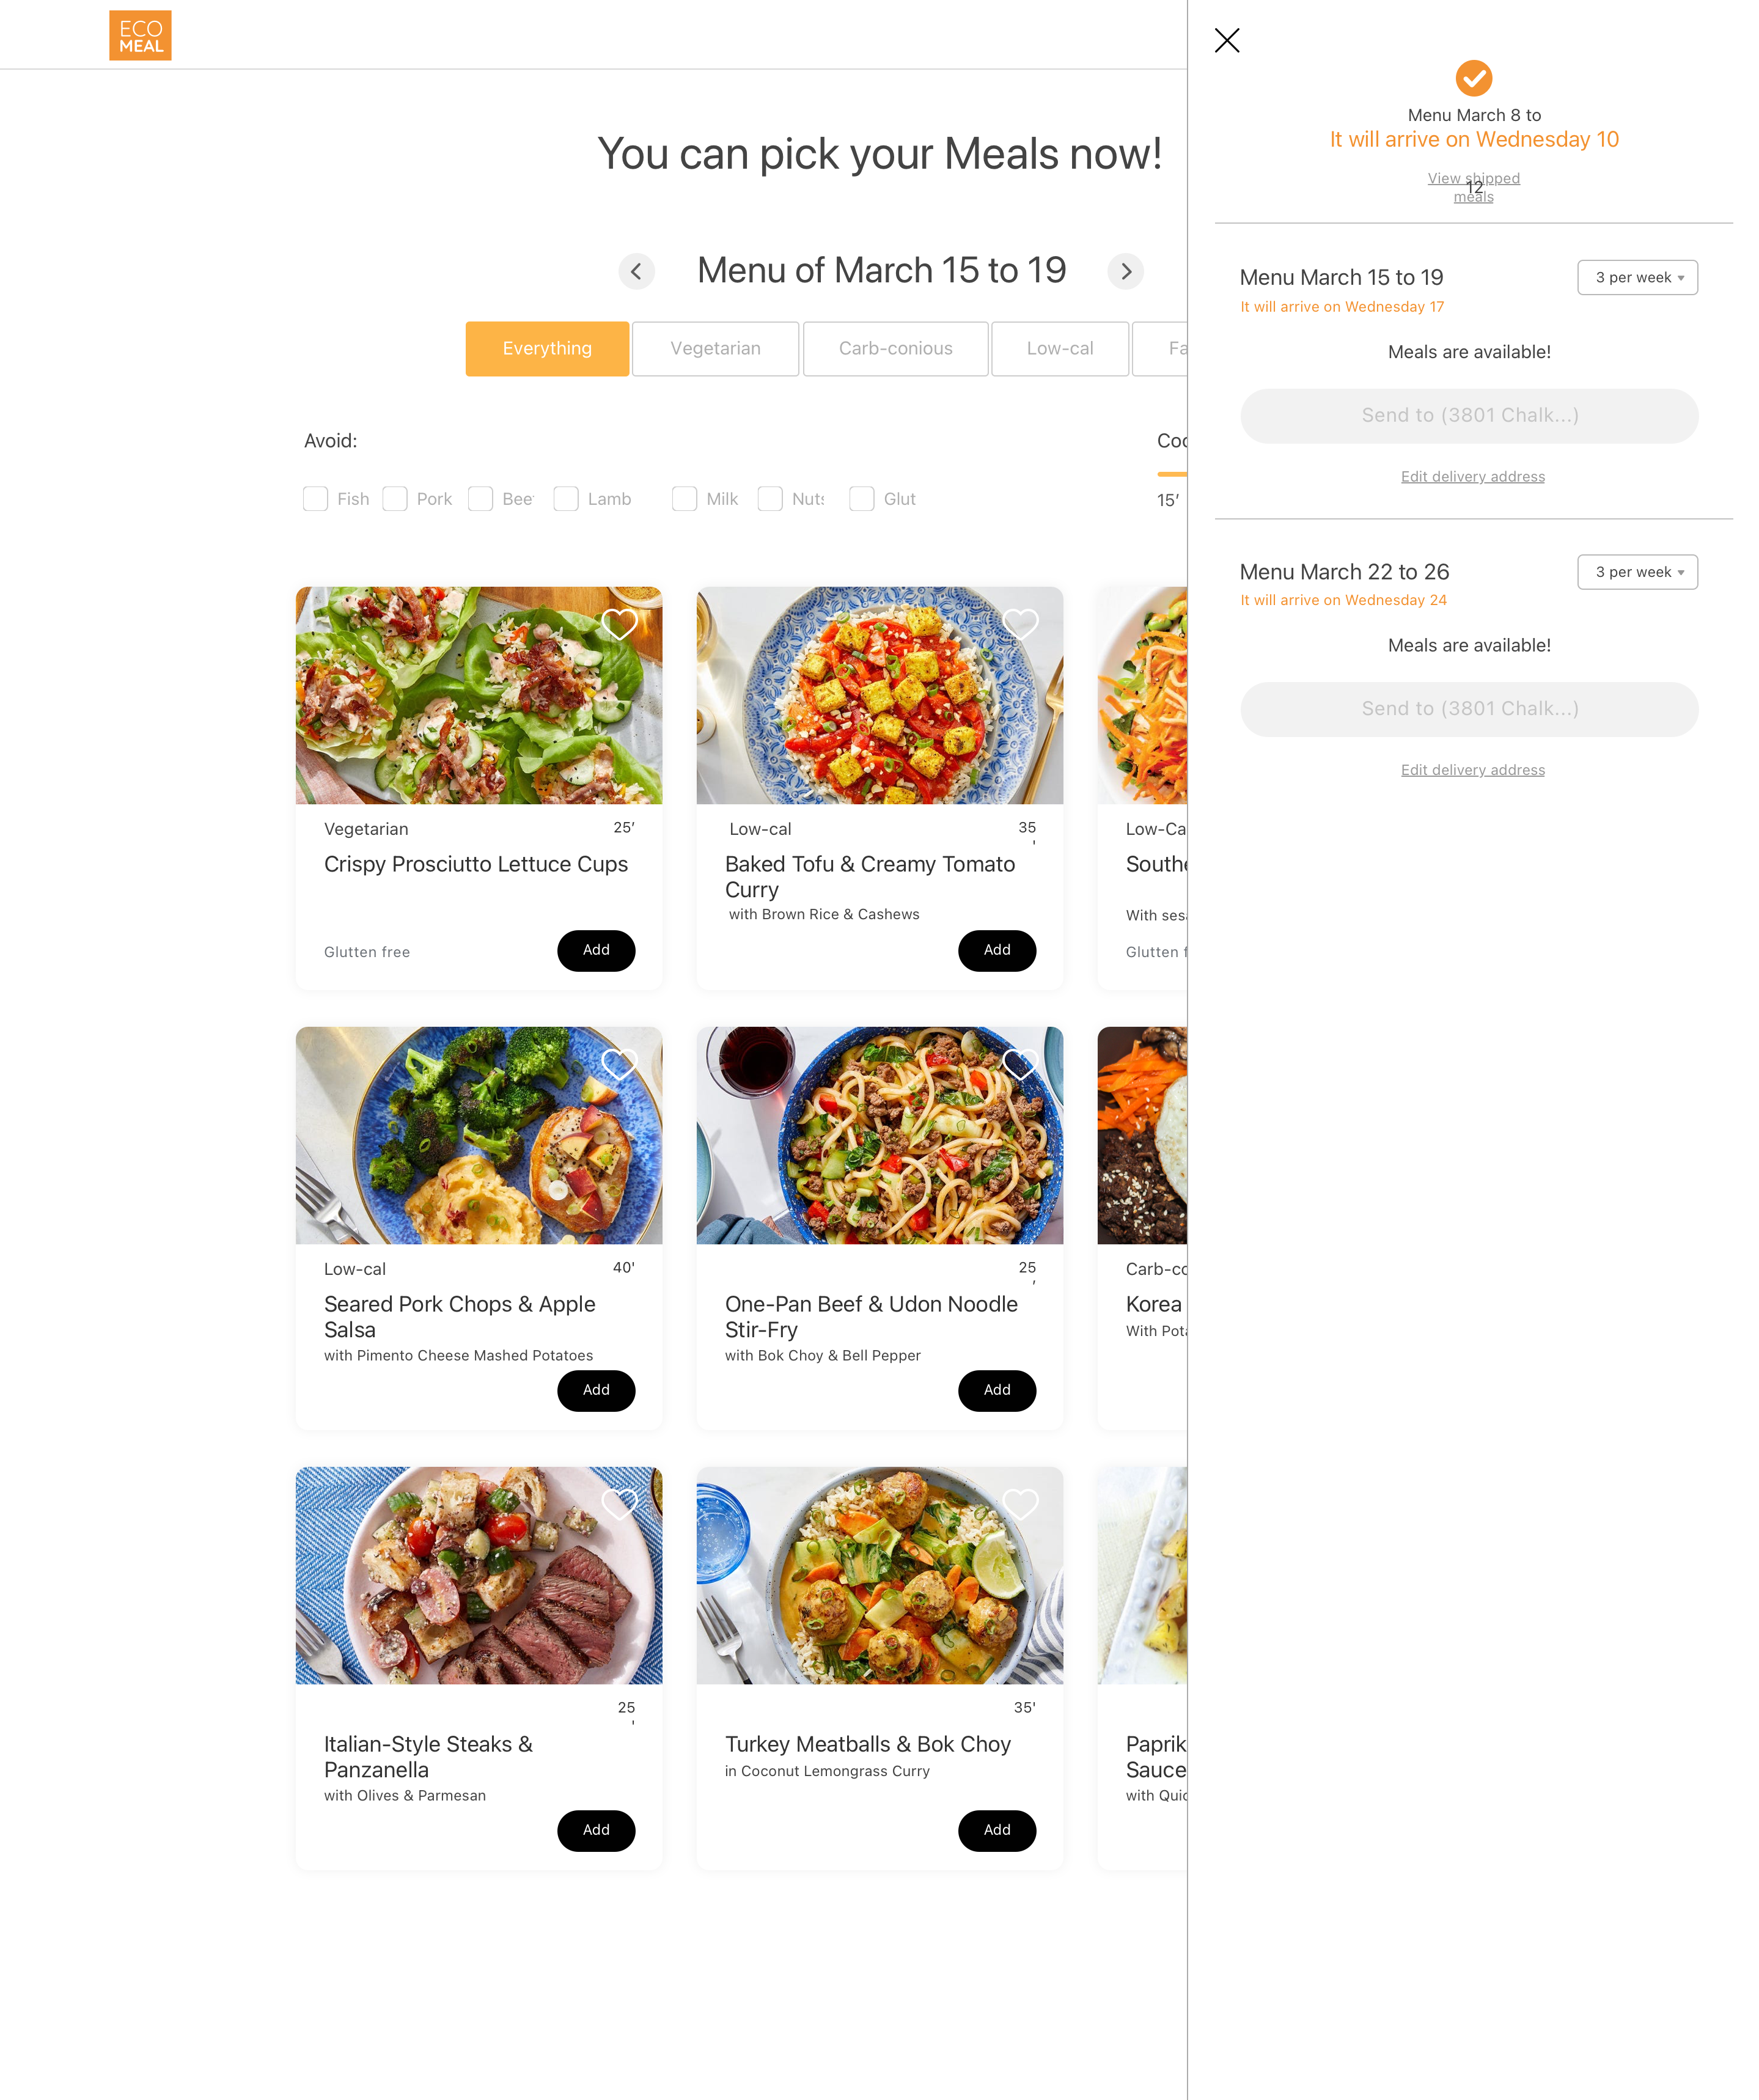Close the delivery side panel
This screenshot has height=2100, width=1759.
point(1227,40)
